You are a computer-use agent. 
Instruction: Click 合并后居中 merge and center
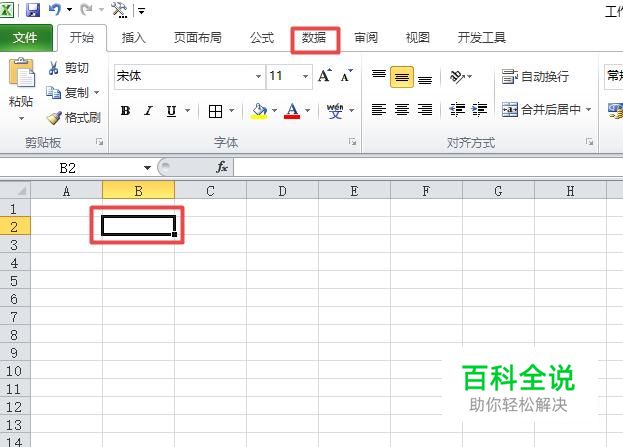point(541,109)
